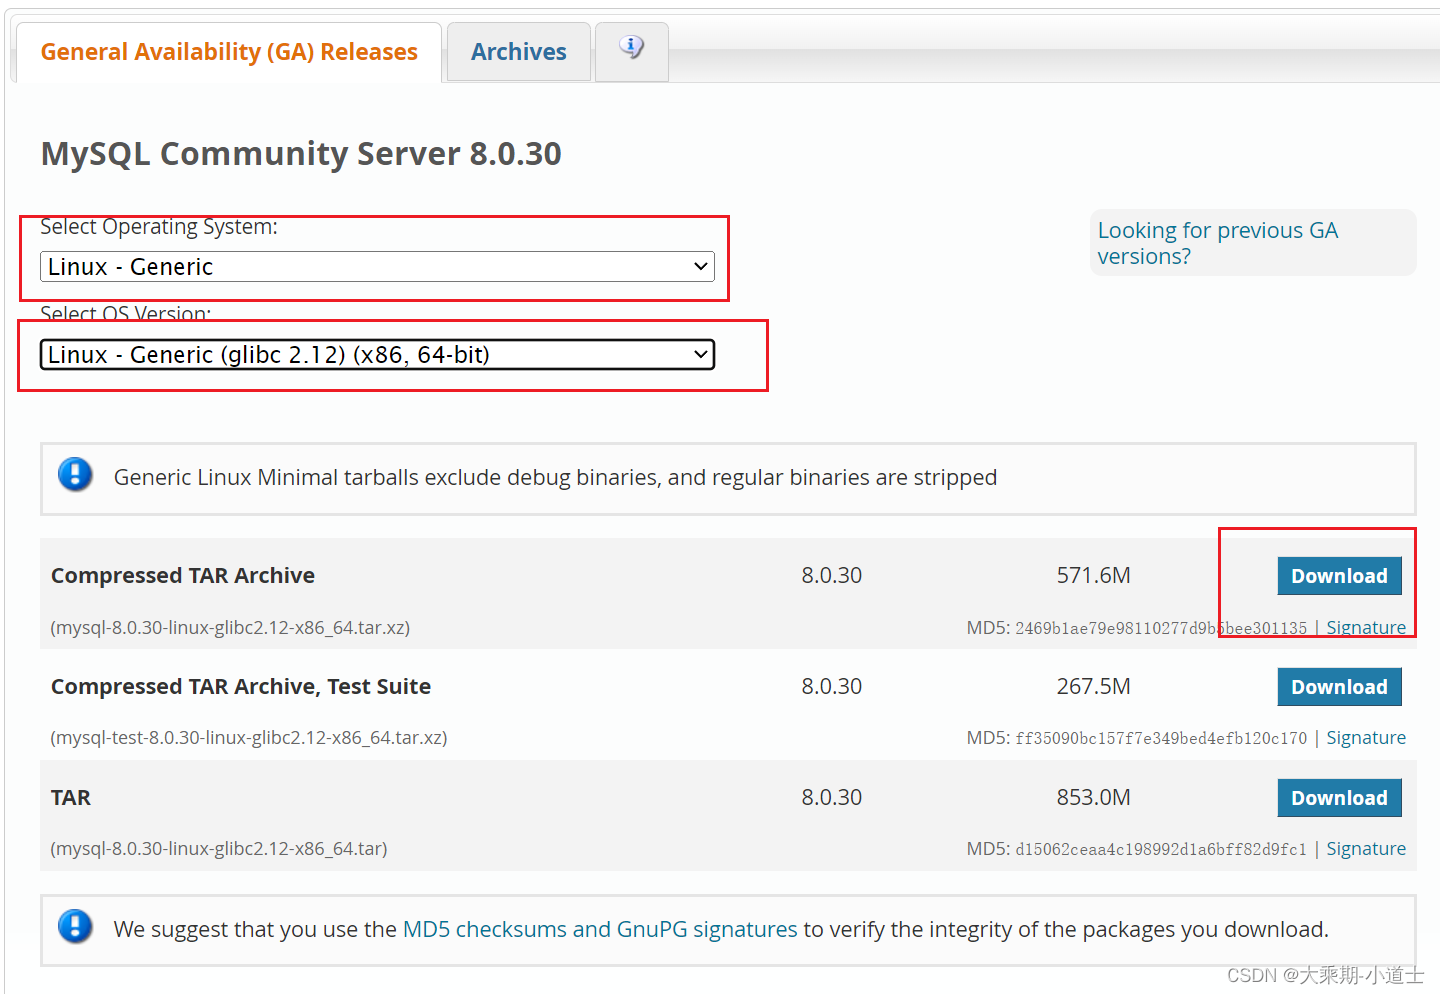The width and height of the screenshot is (1440, 994).
Task: Open MD5 checksums and GnuPG signatures link
Action: [x=600, y=929]
